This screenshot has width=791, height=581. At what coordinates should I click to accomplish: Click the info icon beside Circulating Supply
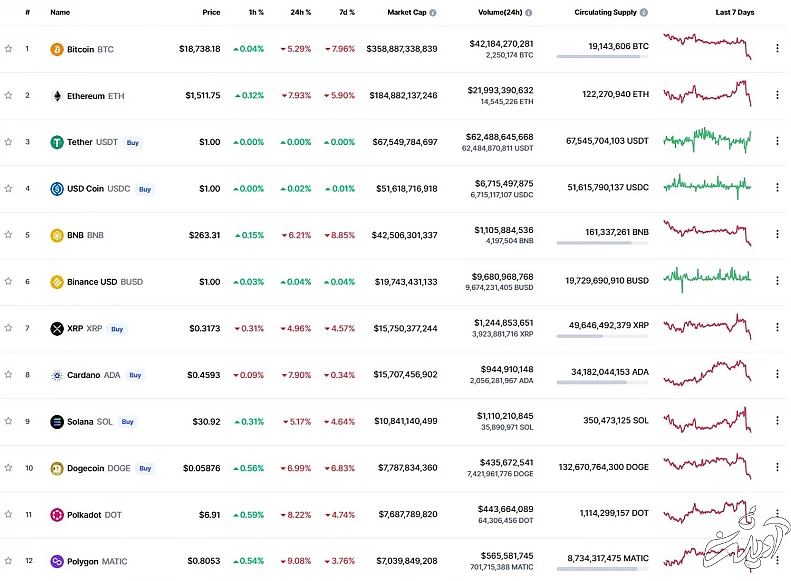644,13
